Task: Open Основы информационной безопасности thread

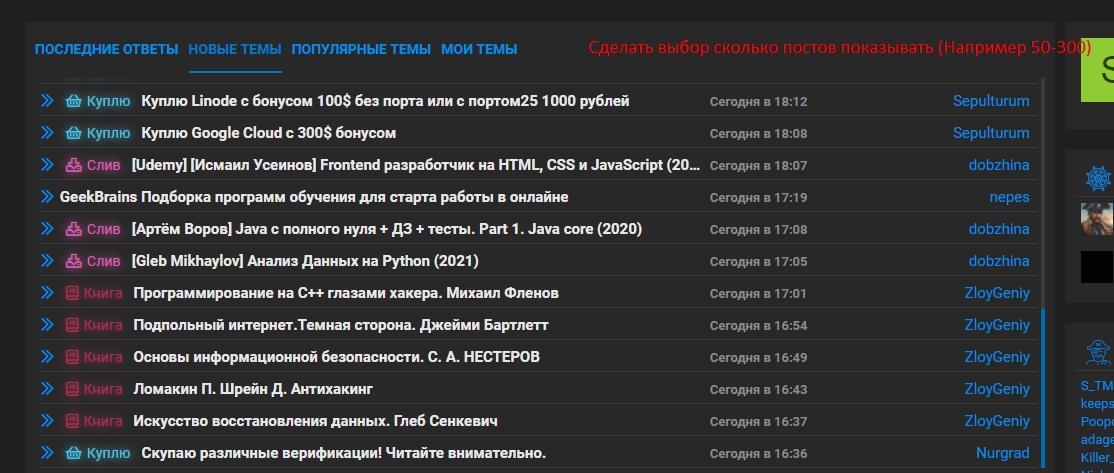Action: (x=337, y=357)
